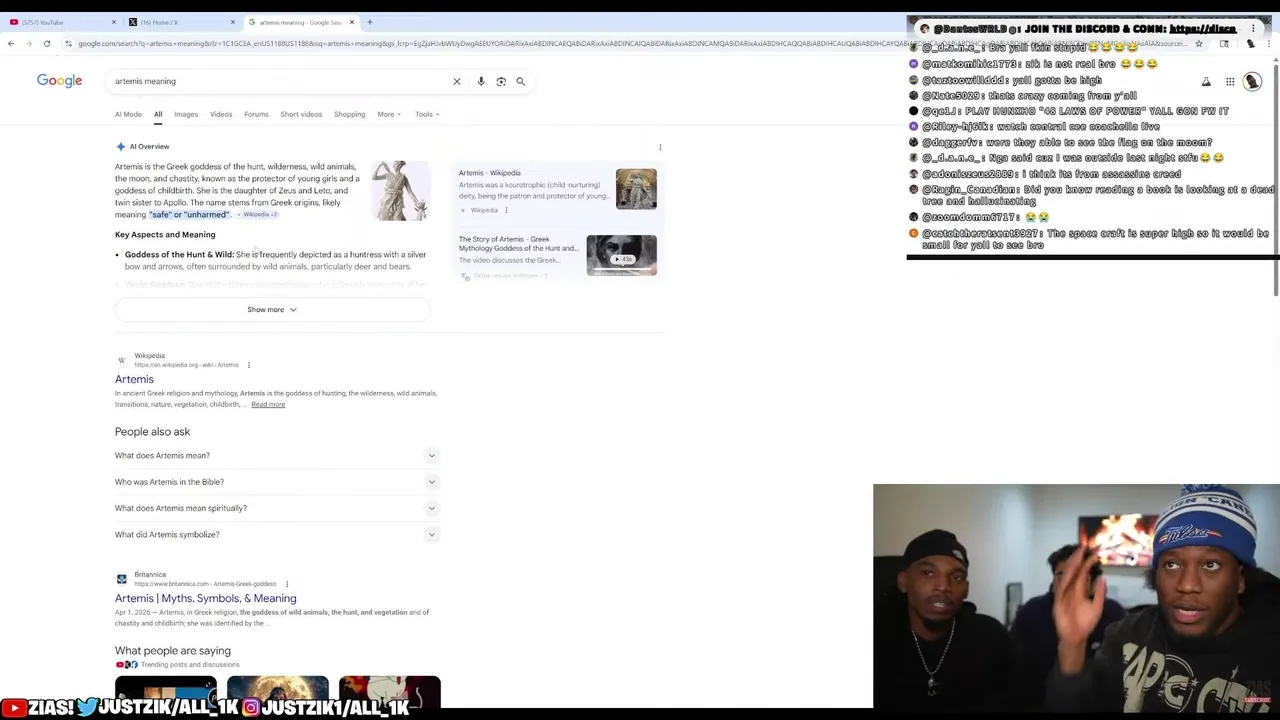1280x720 pixels.
Task: Open the extension icon next to bookmark star
Action: point(1224,44)
